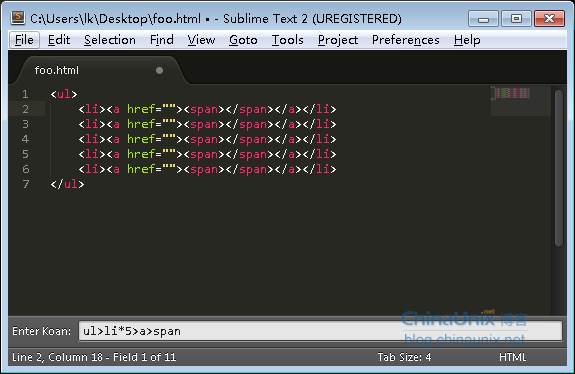Click line number 4 in gutter
This screenshot has height=374, width=575.
(25, 139)
